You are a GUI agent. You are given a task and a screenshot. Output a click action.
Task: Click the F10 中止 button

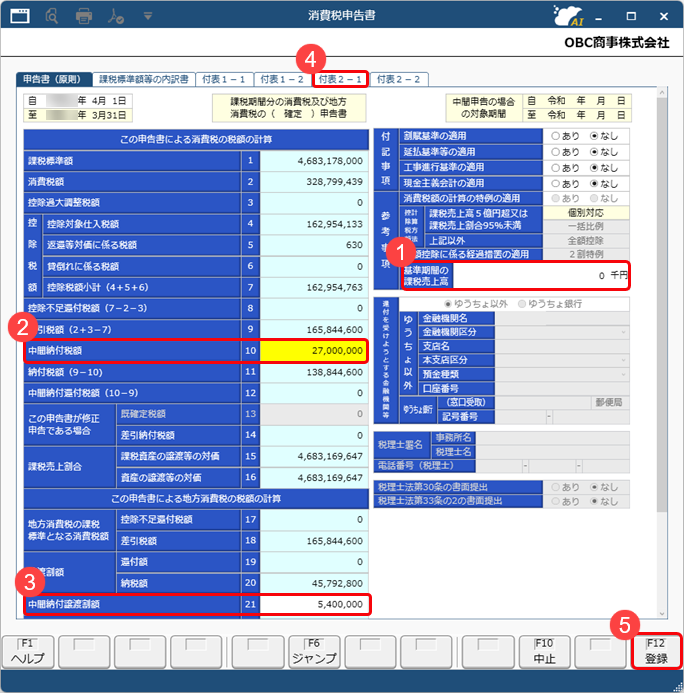tap(544, 651)
